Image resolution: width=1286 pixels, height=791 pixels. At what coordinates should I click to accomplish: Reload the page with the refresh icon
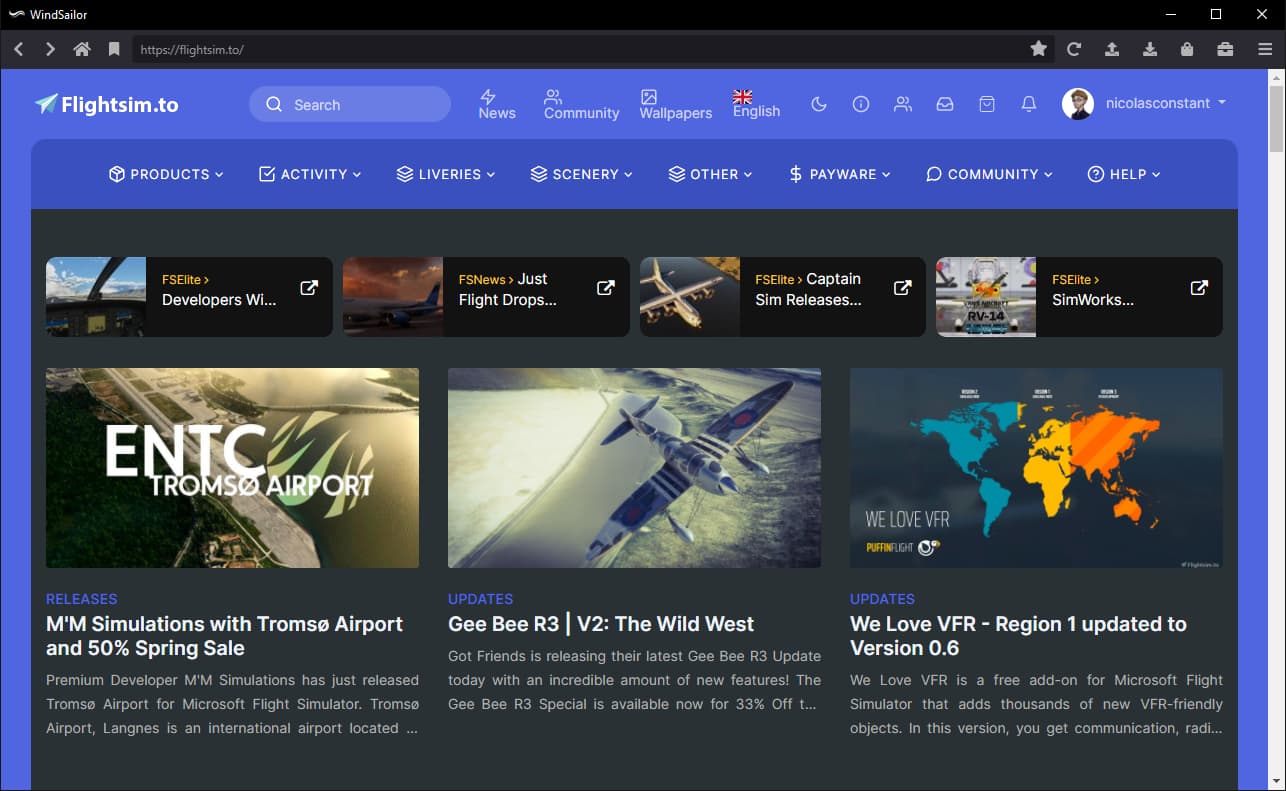coord(1074,49)
